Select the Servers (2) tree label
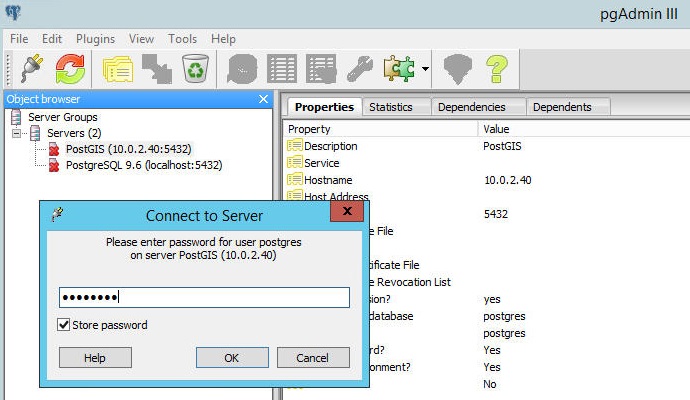The height and width of the screenshot is (400, 690). (x=74, y=133)
